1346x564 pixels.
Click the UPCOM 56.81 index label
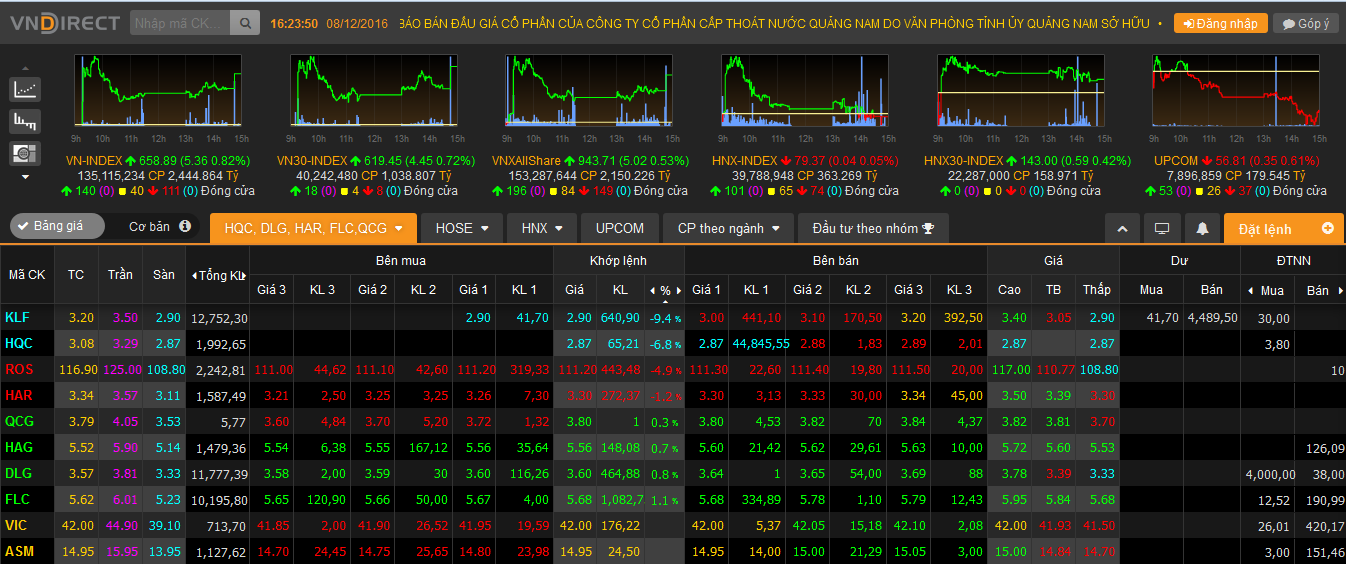(1236, 160)
